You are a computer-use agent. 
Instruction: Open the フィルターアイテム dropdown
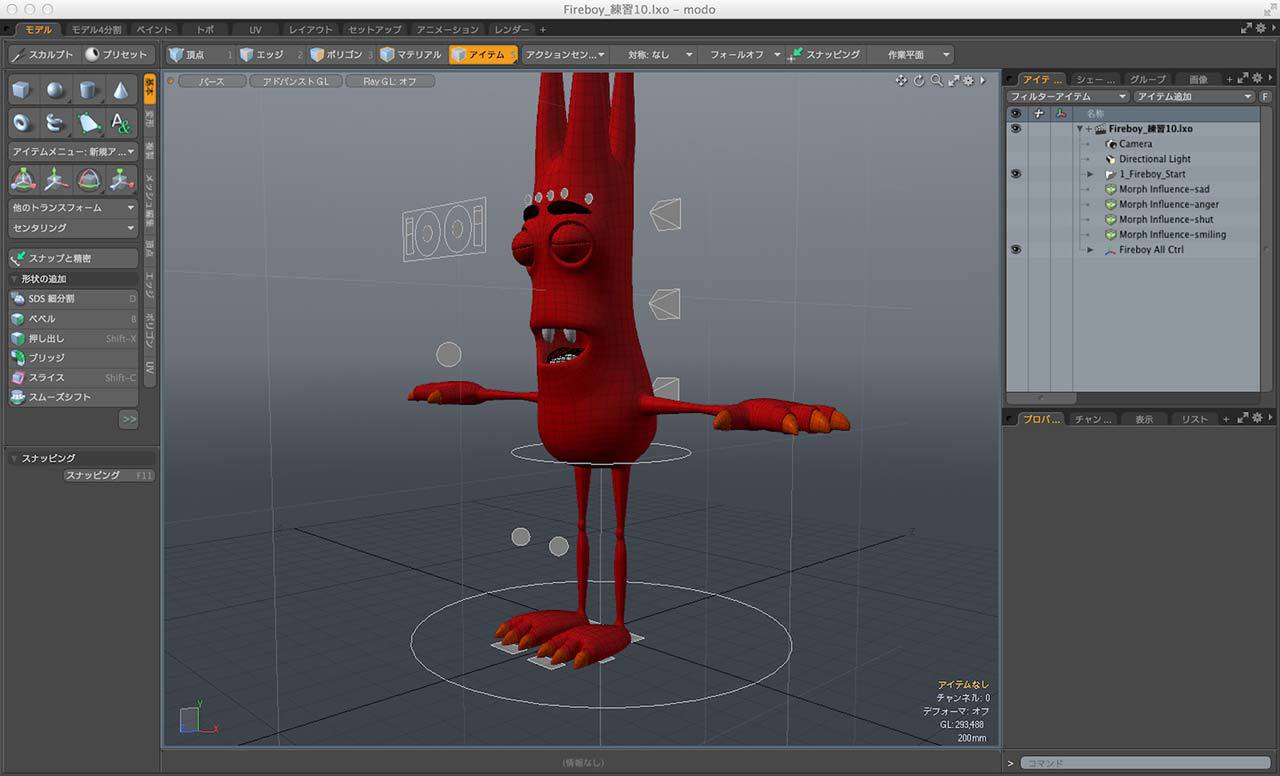(x=1068, y=97)
